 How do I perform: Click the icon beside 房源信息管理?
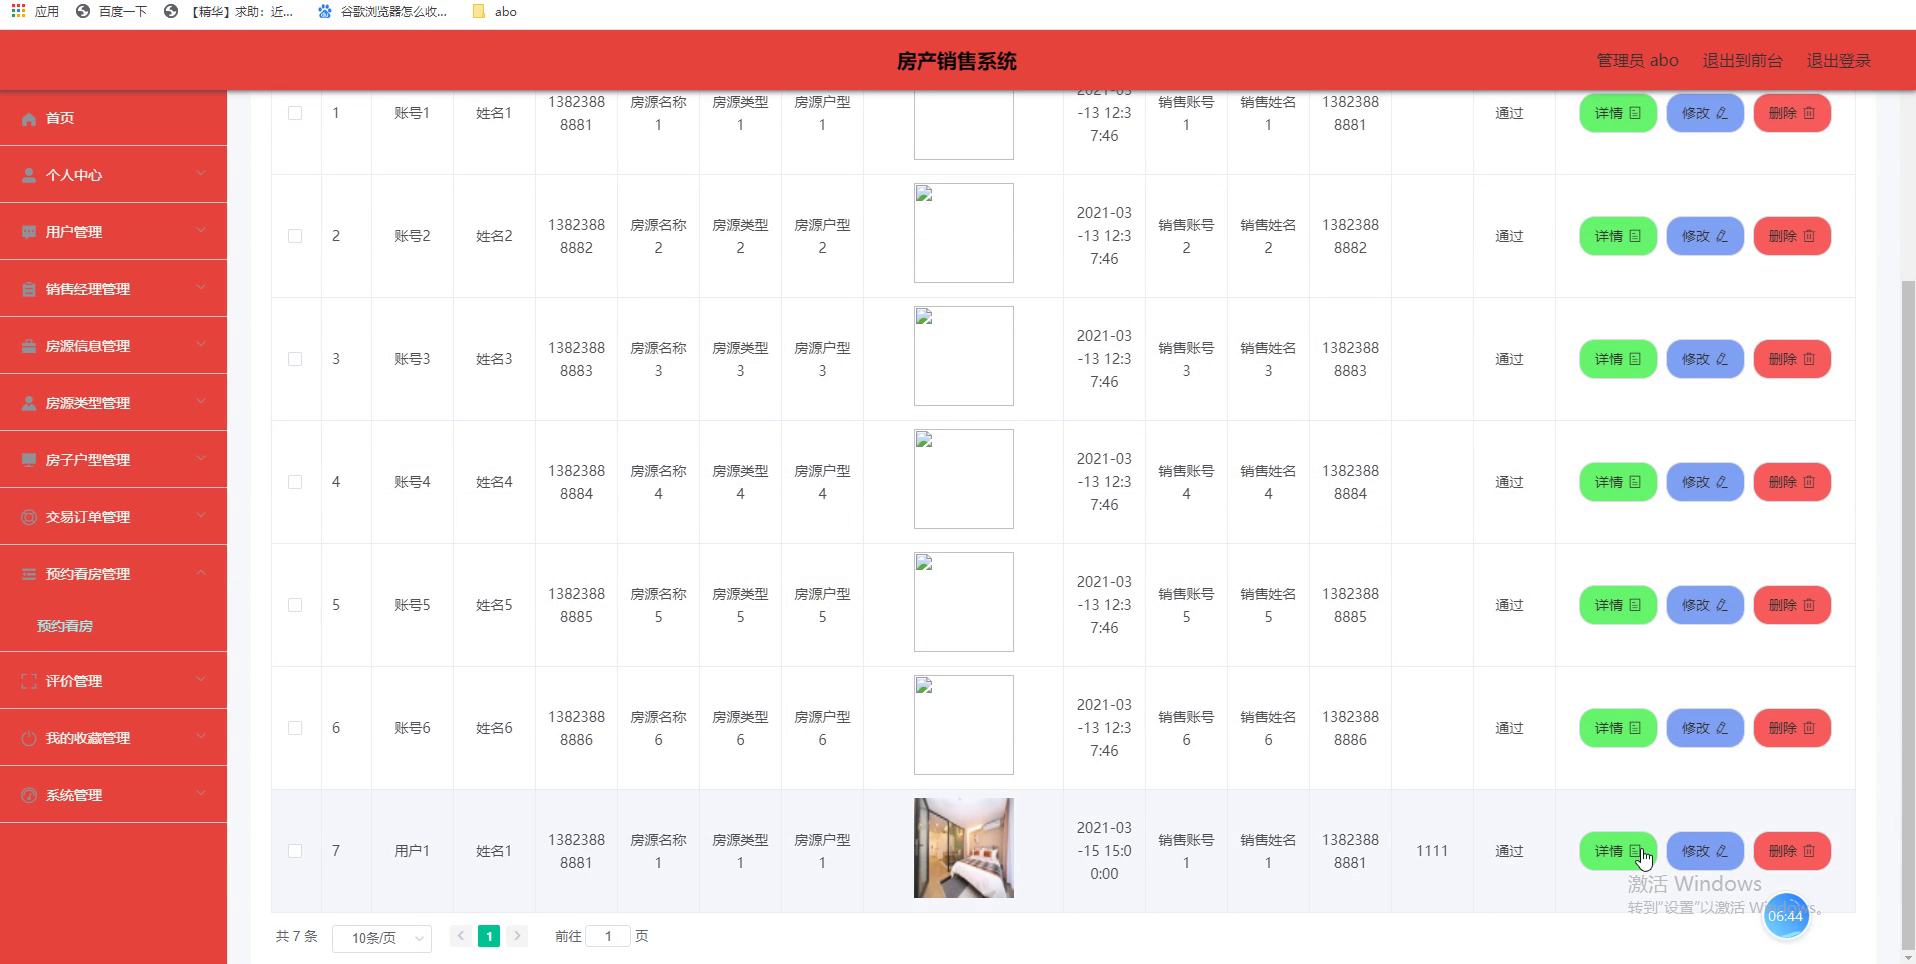pos(29,346)
